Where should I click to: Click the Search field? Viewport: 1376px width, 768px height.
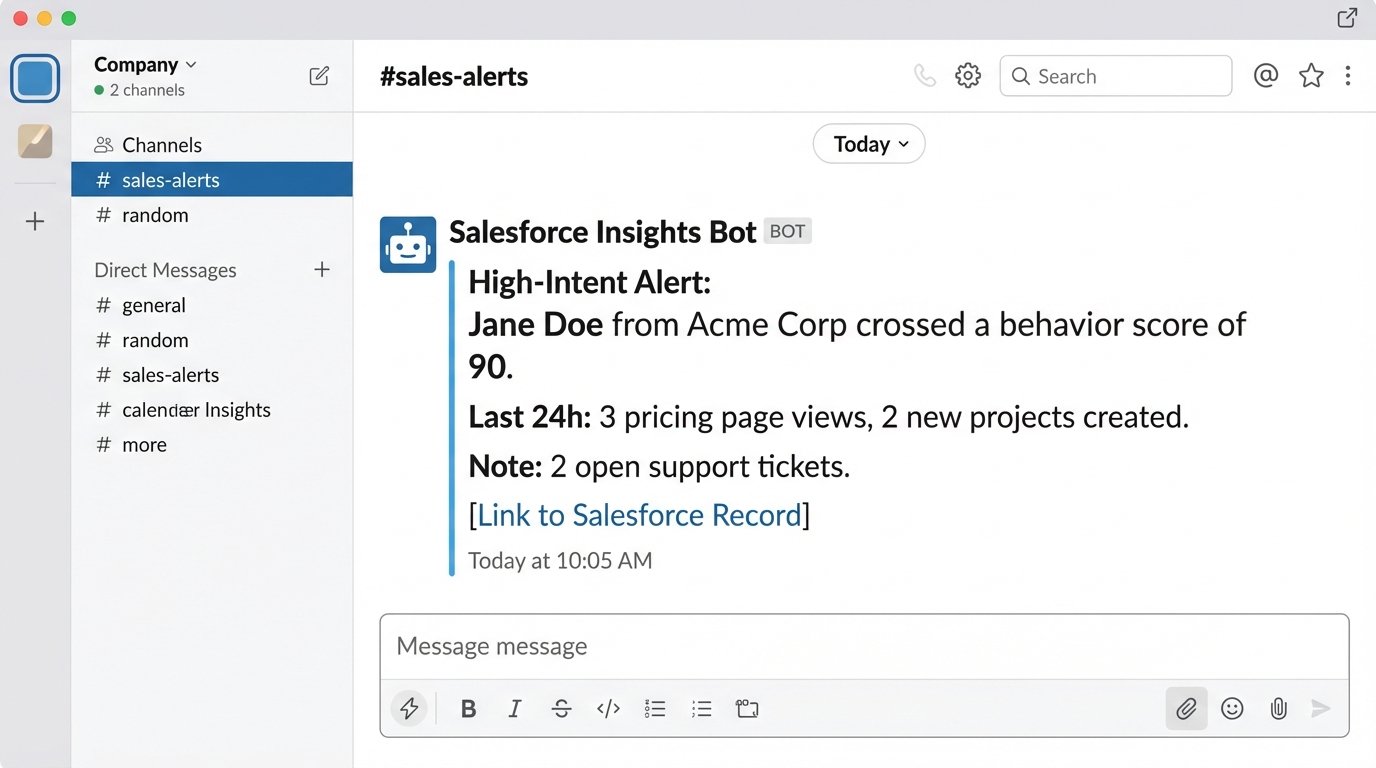1115,76
